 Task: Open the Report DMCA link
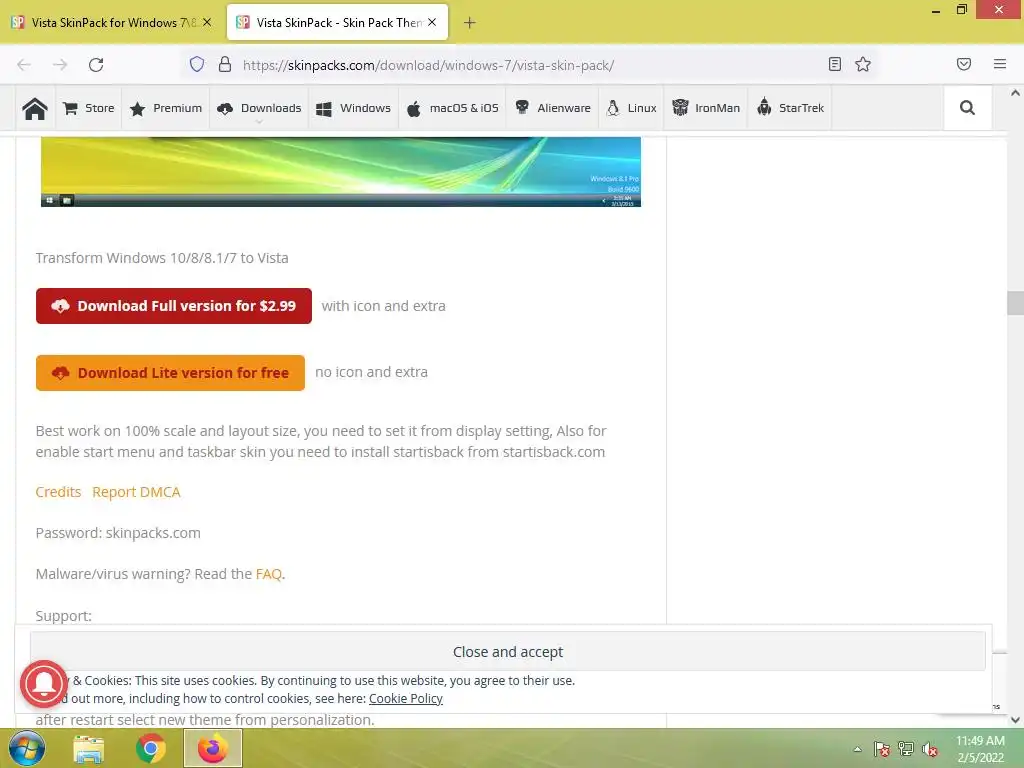(x=136, y=492)
